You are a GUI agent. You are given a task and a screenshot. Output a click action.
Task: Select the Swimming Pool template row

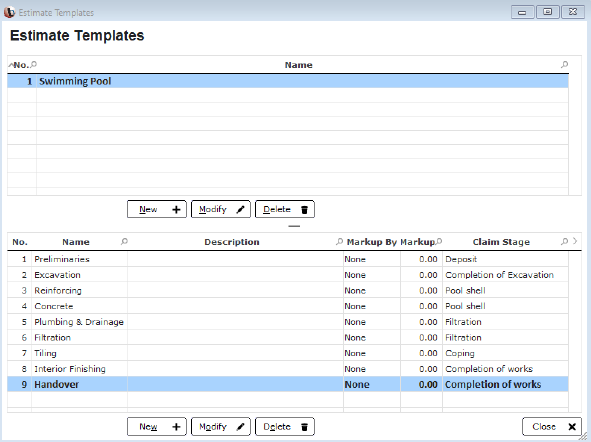tap(288, 81)
